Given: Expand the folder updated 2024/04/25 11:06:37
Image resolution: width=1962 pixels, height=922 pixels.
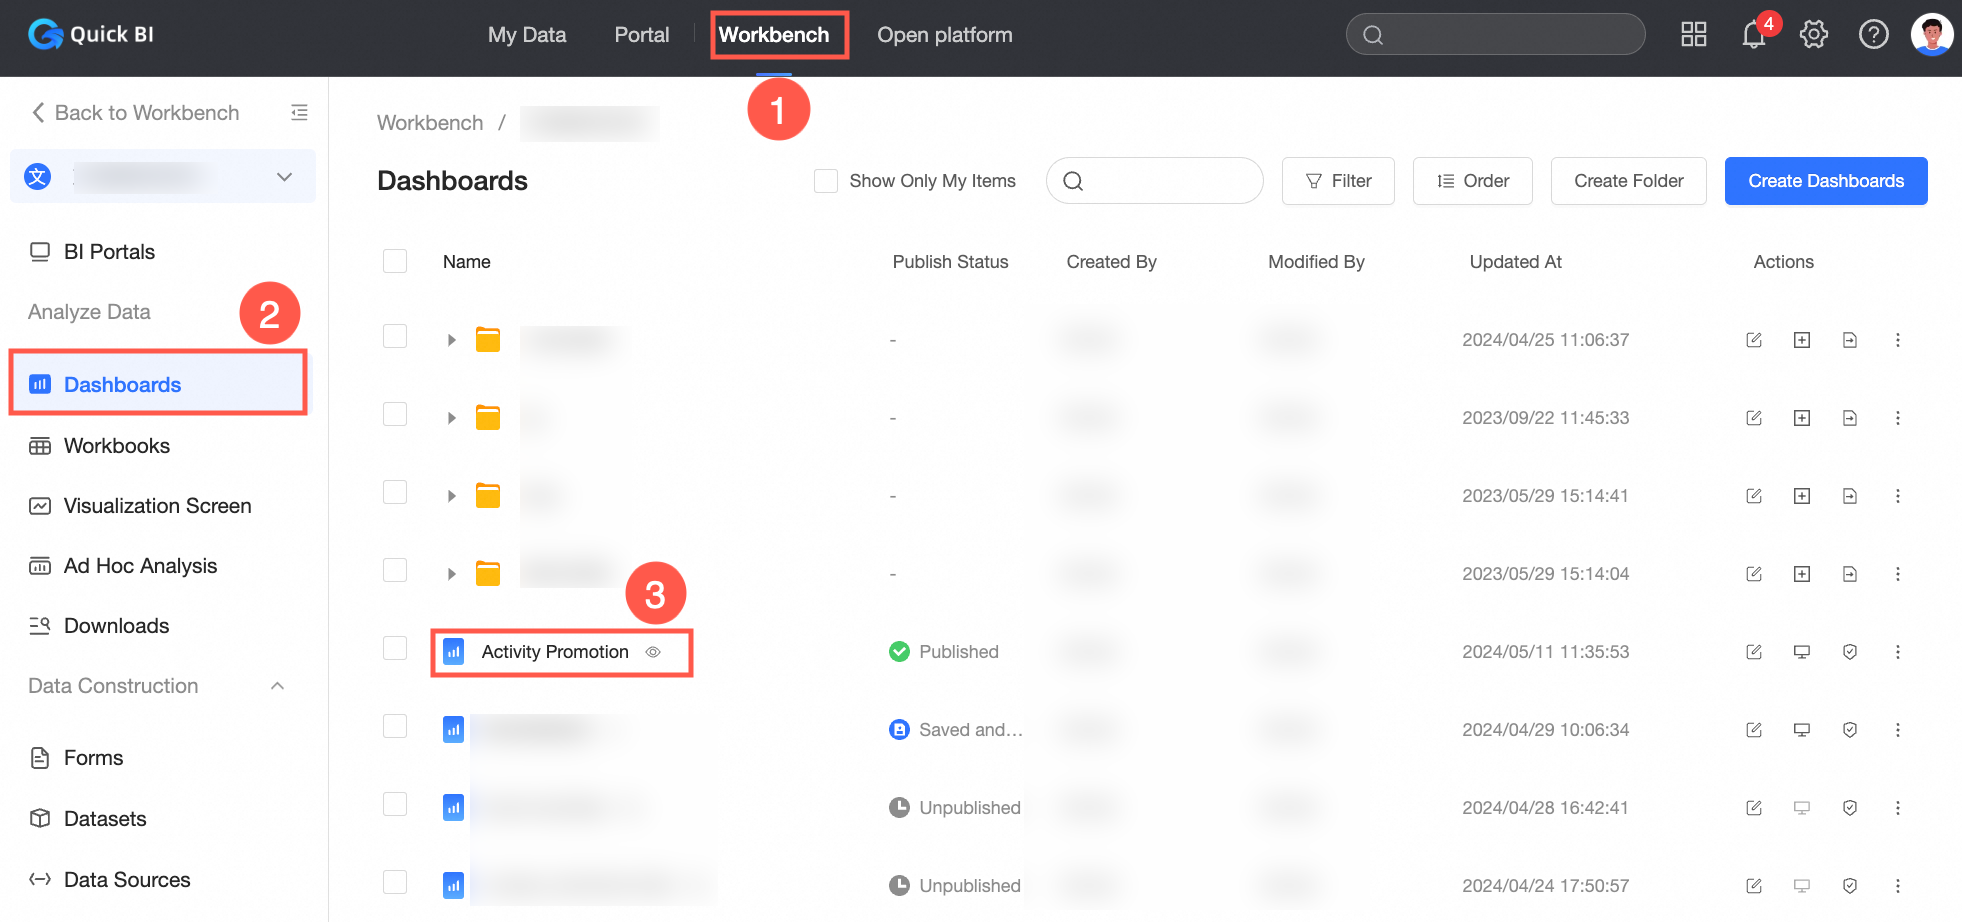Looking at the screenshot, I should [x=452, y=340].
